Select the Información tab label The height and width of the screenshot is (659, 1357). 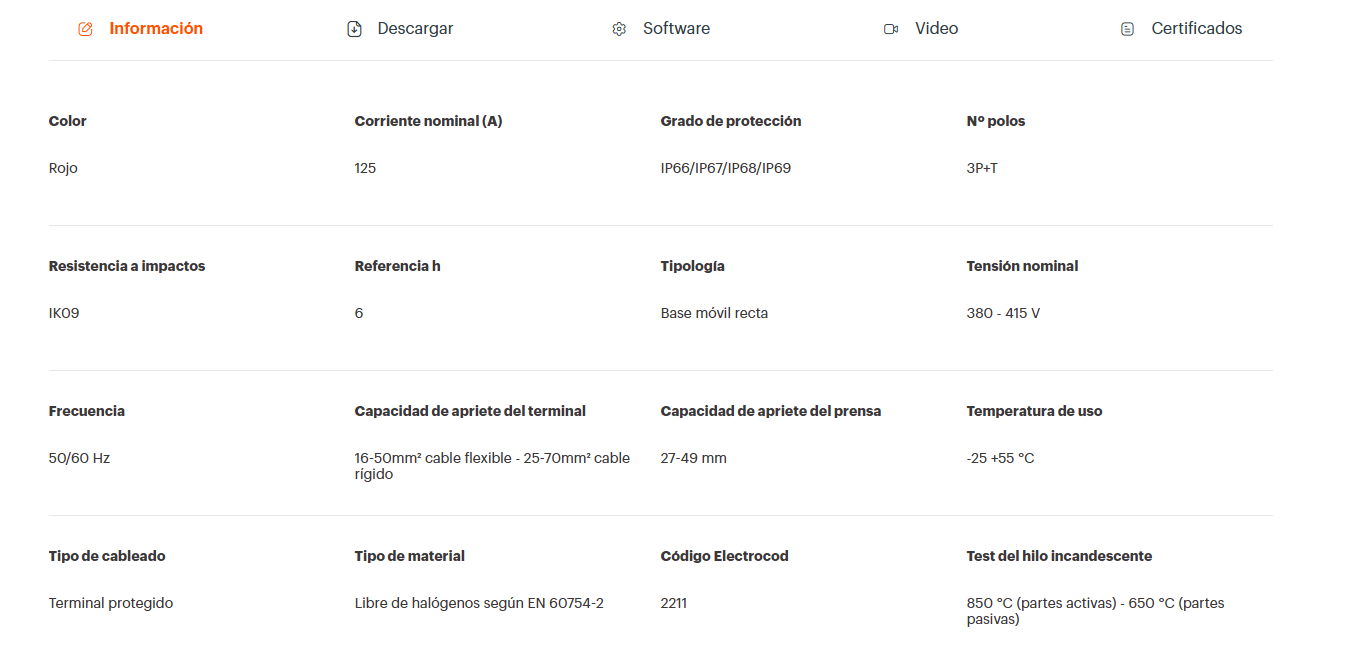coord(156,29)
